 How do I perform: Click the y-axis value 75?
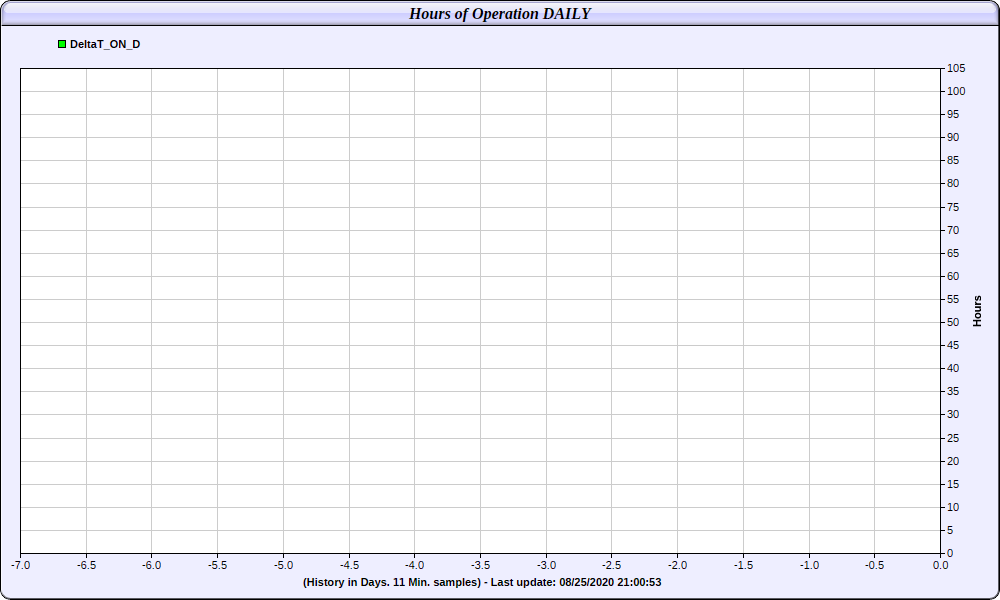pyautogui.click(x=953, y=207)
